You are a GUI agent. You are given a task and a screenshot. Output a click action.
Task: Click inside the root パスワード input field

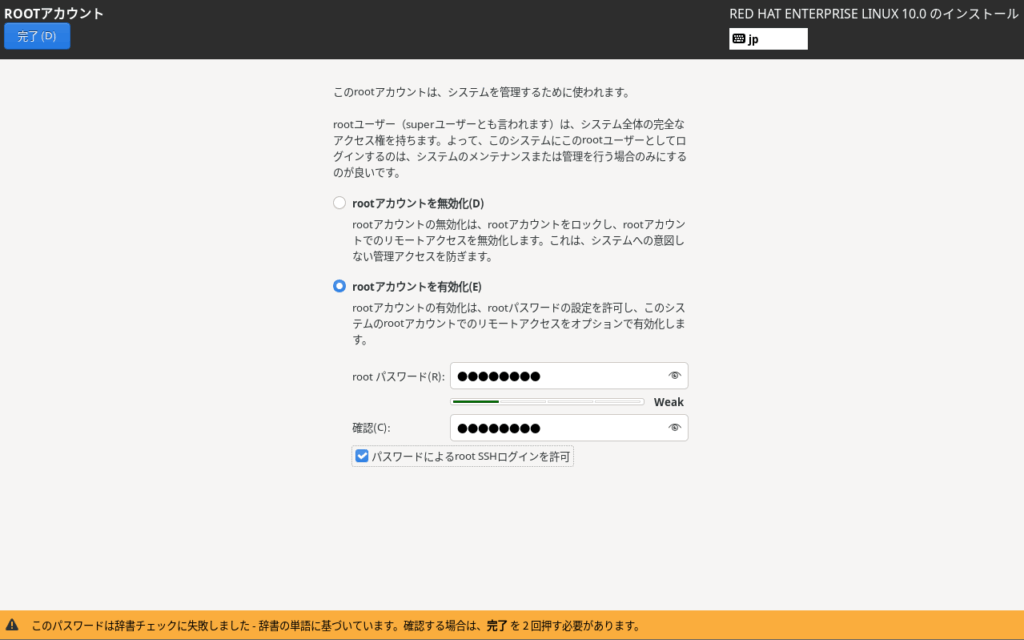point(555,376)
